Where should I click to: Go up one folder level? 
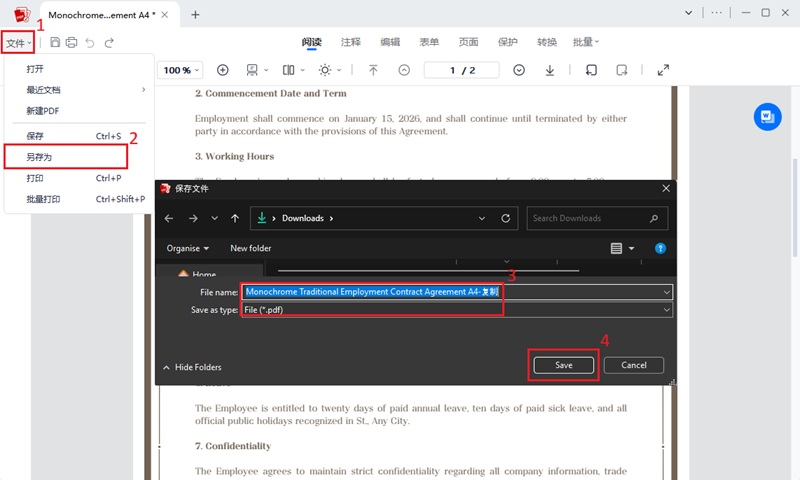click(x=235, y=218)
